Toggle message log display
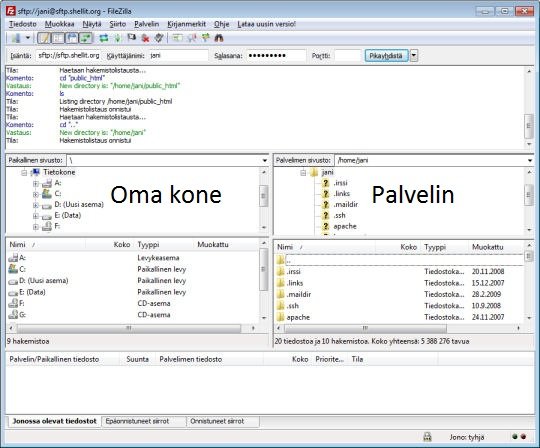The width and height of the screenshot is (540, 448). 44,38
